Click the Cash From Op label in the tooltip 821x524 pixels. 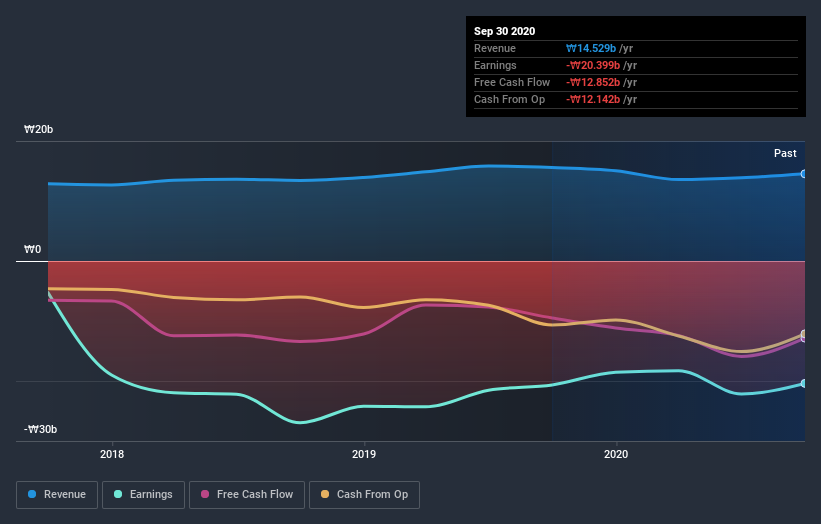tap(509, 99)
